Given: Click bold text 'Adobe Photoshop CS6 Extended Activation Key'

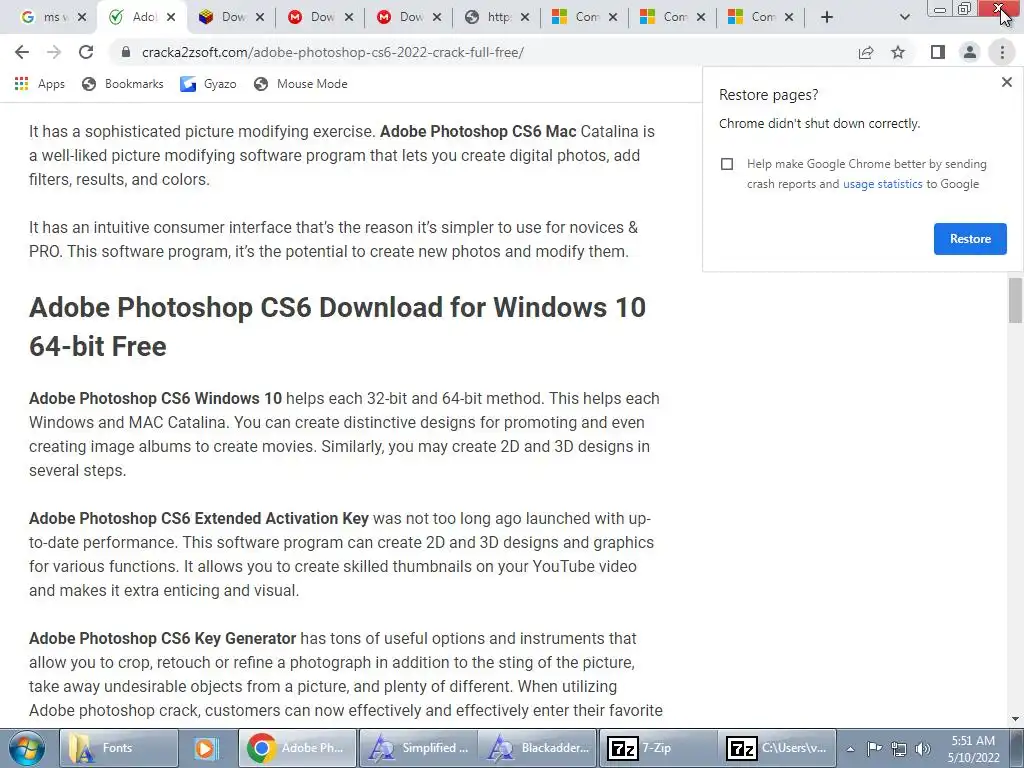Looking at the screenshot, I should (199, 518).
